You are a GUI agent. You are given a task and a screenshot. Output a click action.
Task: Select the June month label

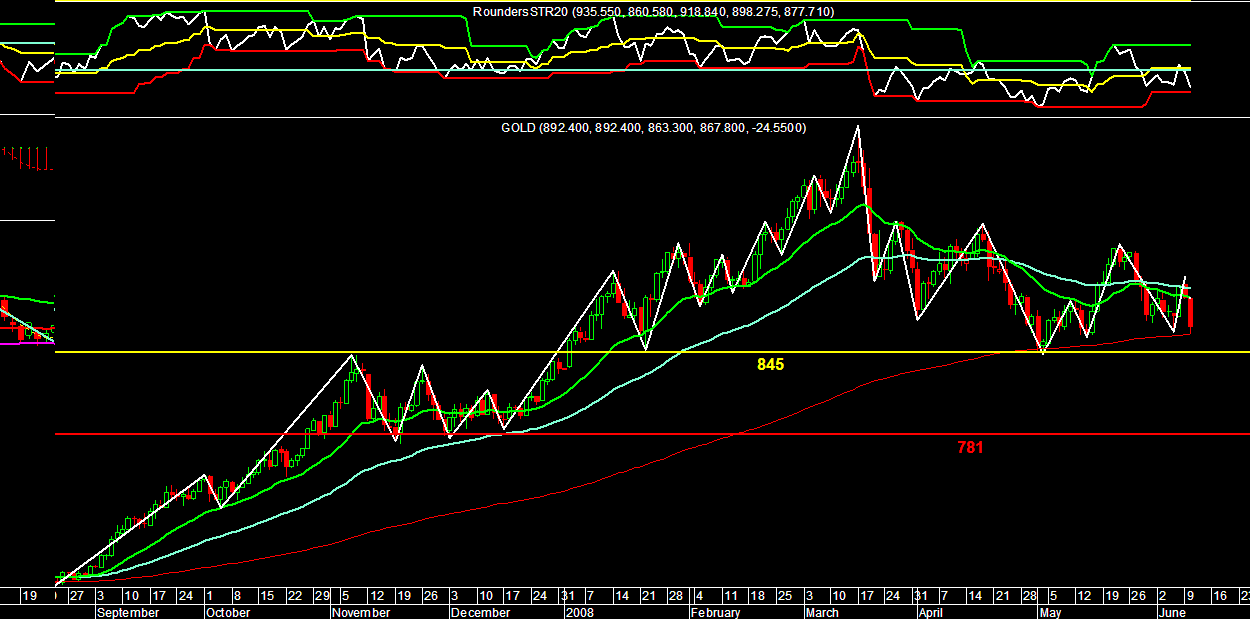[1172, 612]
